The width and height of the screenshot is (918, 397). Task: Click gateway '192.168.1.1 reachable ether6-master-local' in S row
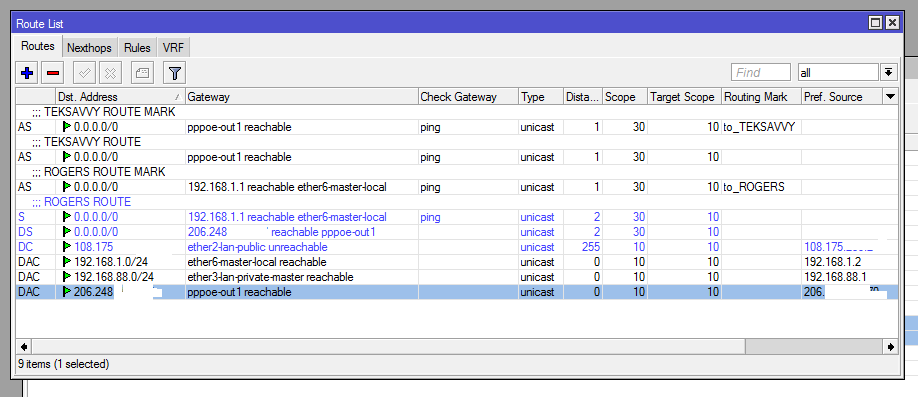point(287,217)
